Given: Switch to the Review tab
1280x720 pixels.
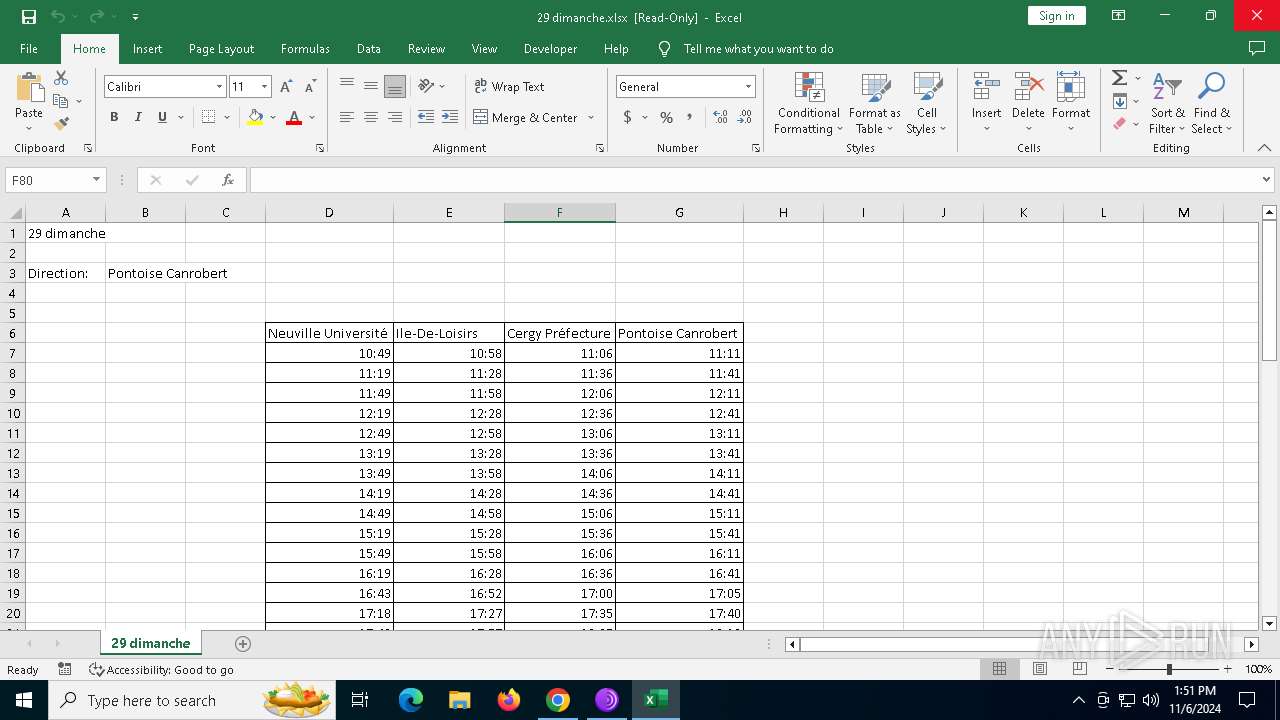Looking at the screenshot, I should click(x=426, y=48).
